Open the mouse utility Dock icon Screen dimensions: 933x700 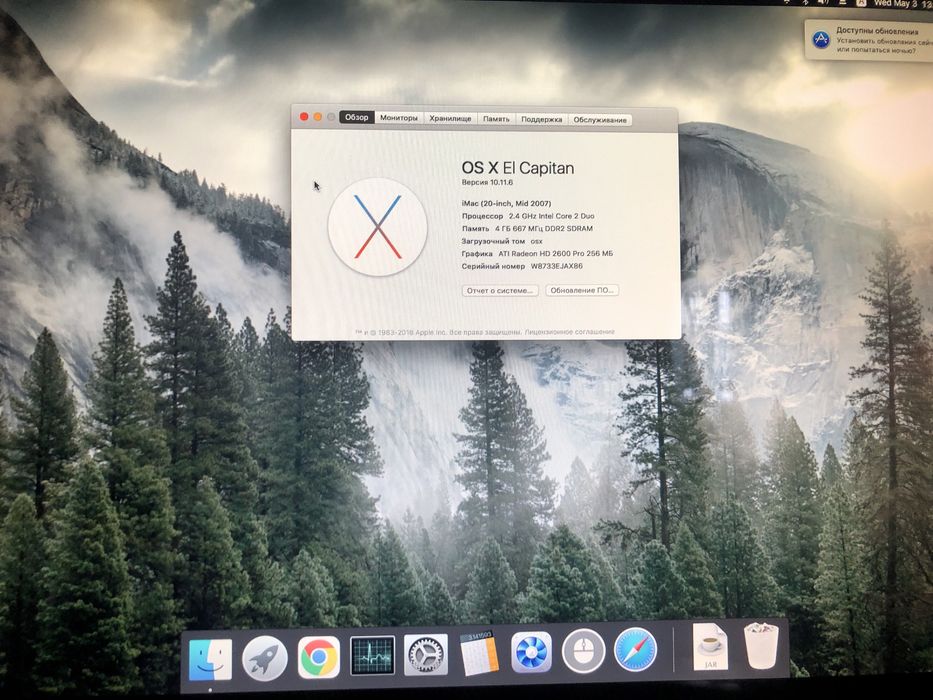pyautogui.click(x=584, y=651)
